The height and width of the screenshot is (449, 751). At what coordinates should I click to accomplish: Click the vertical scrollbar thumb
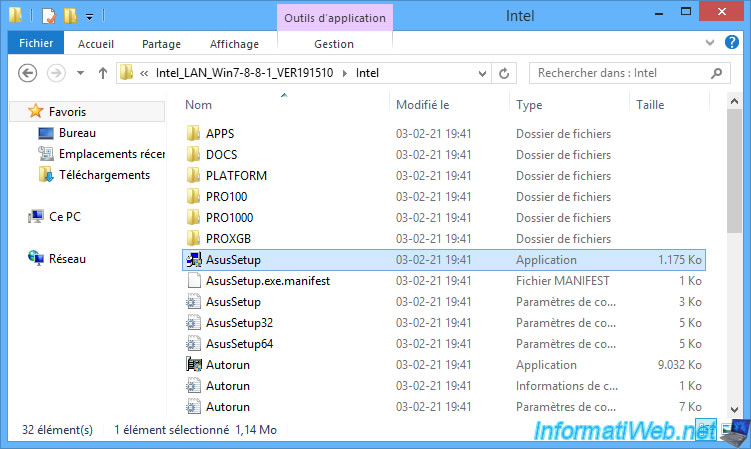pos(734,171)
